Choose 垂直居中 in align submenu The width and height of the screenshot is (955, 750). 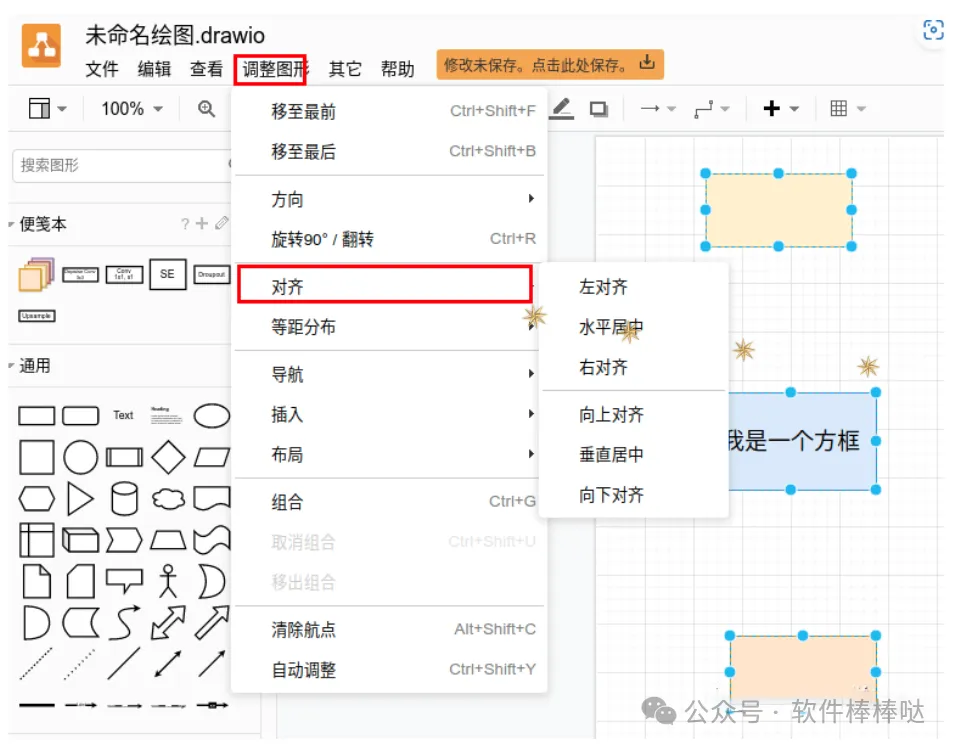pos(633,455)
